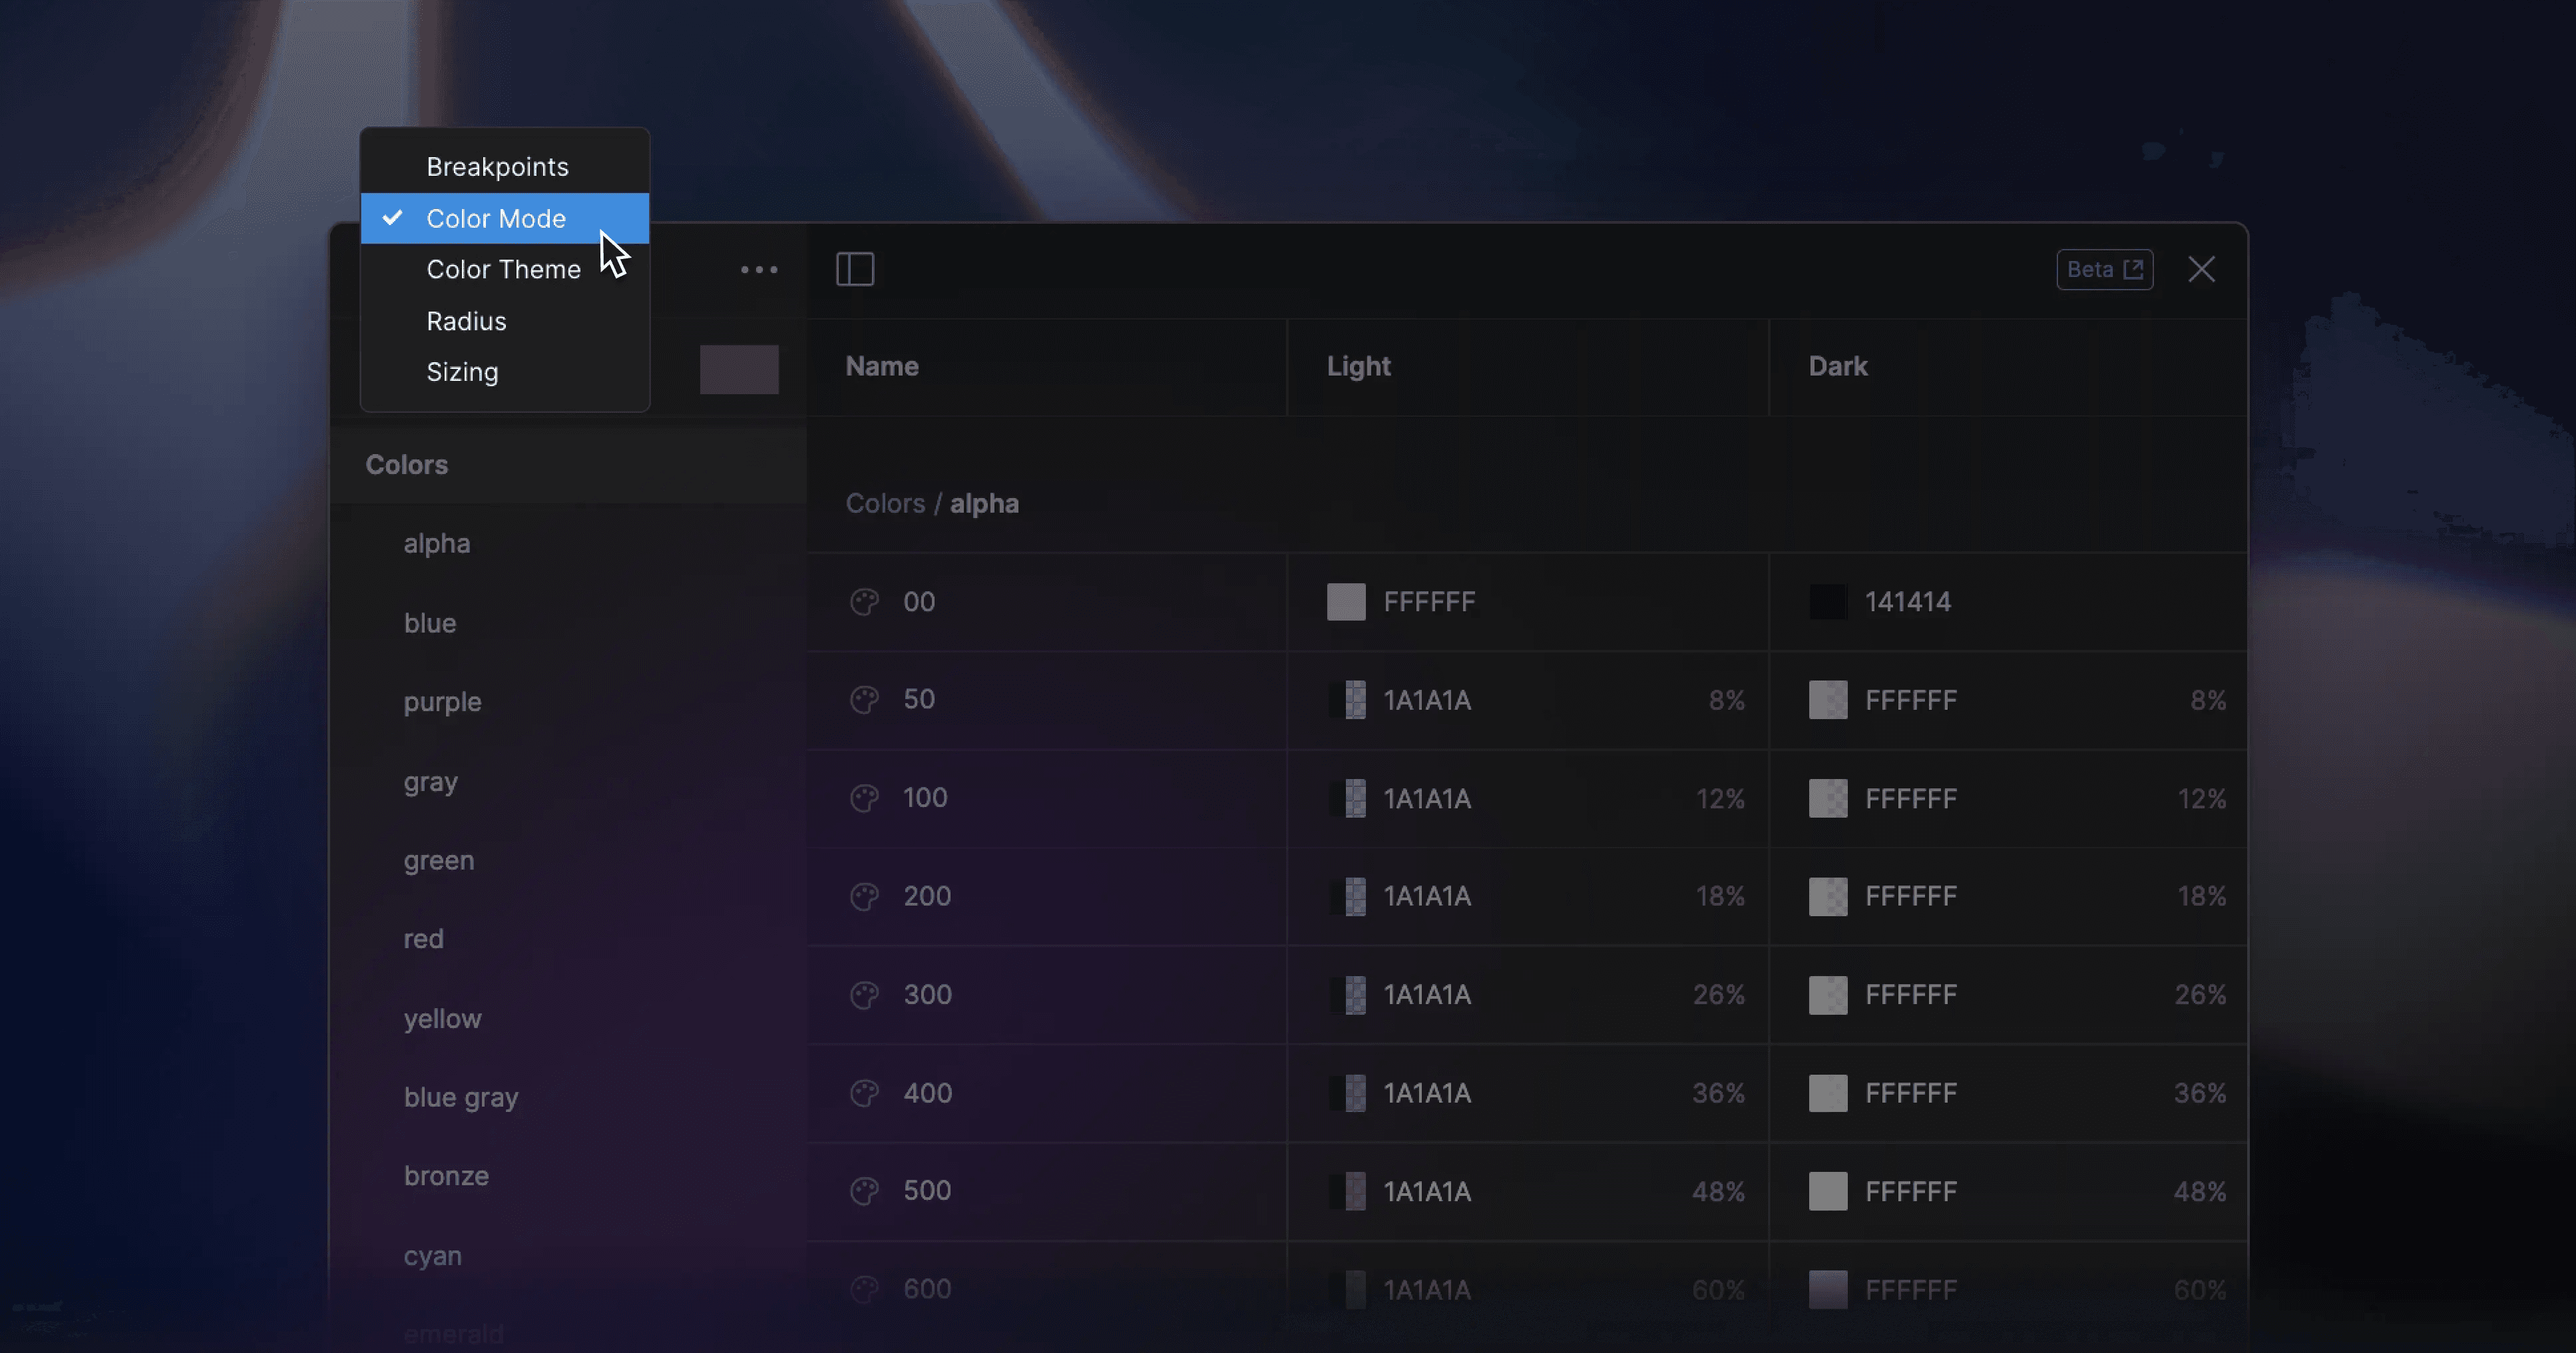Click palette icon of row 00
Viewport: 2576px width, 1353px height.
864,602
